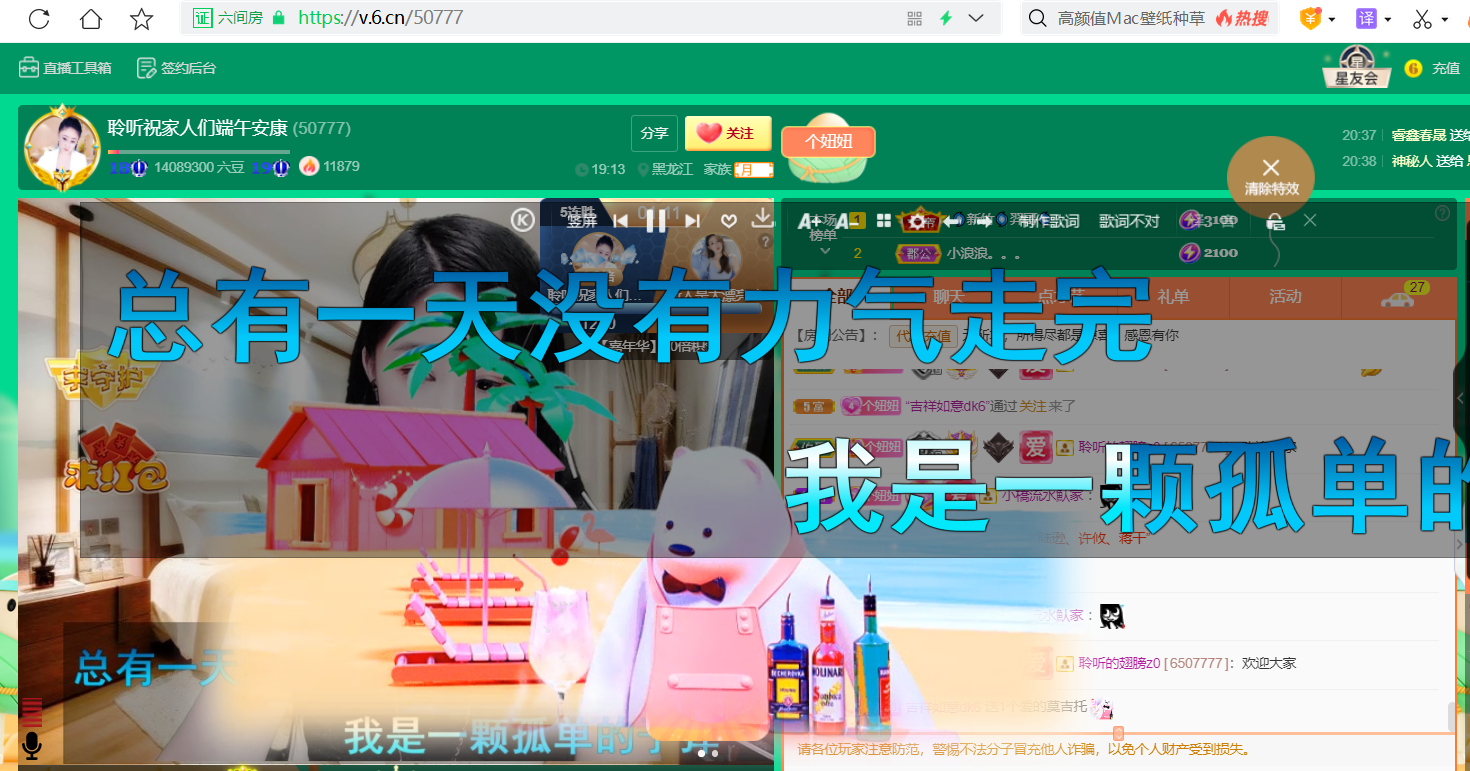
Task: Reload the page with the refresh icon
Action: pyautogui.click(x=39, y=18)
